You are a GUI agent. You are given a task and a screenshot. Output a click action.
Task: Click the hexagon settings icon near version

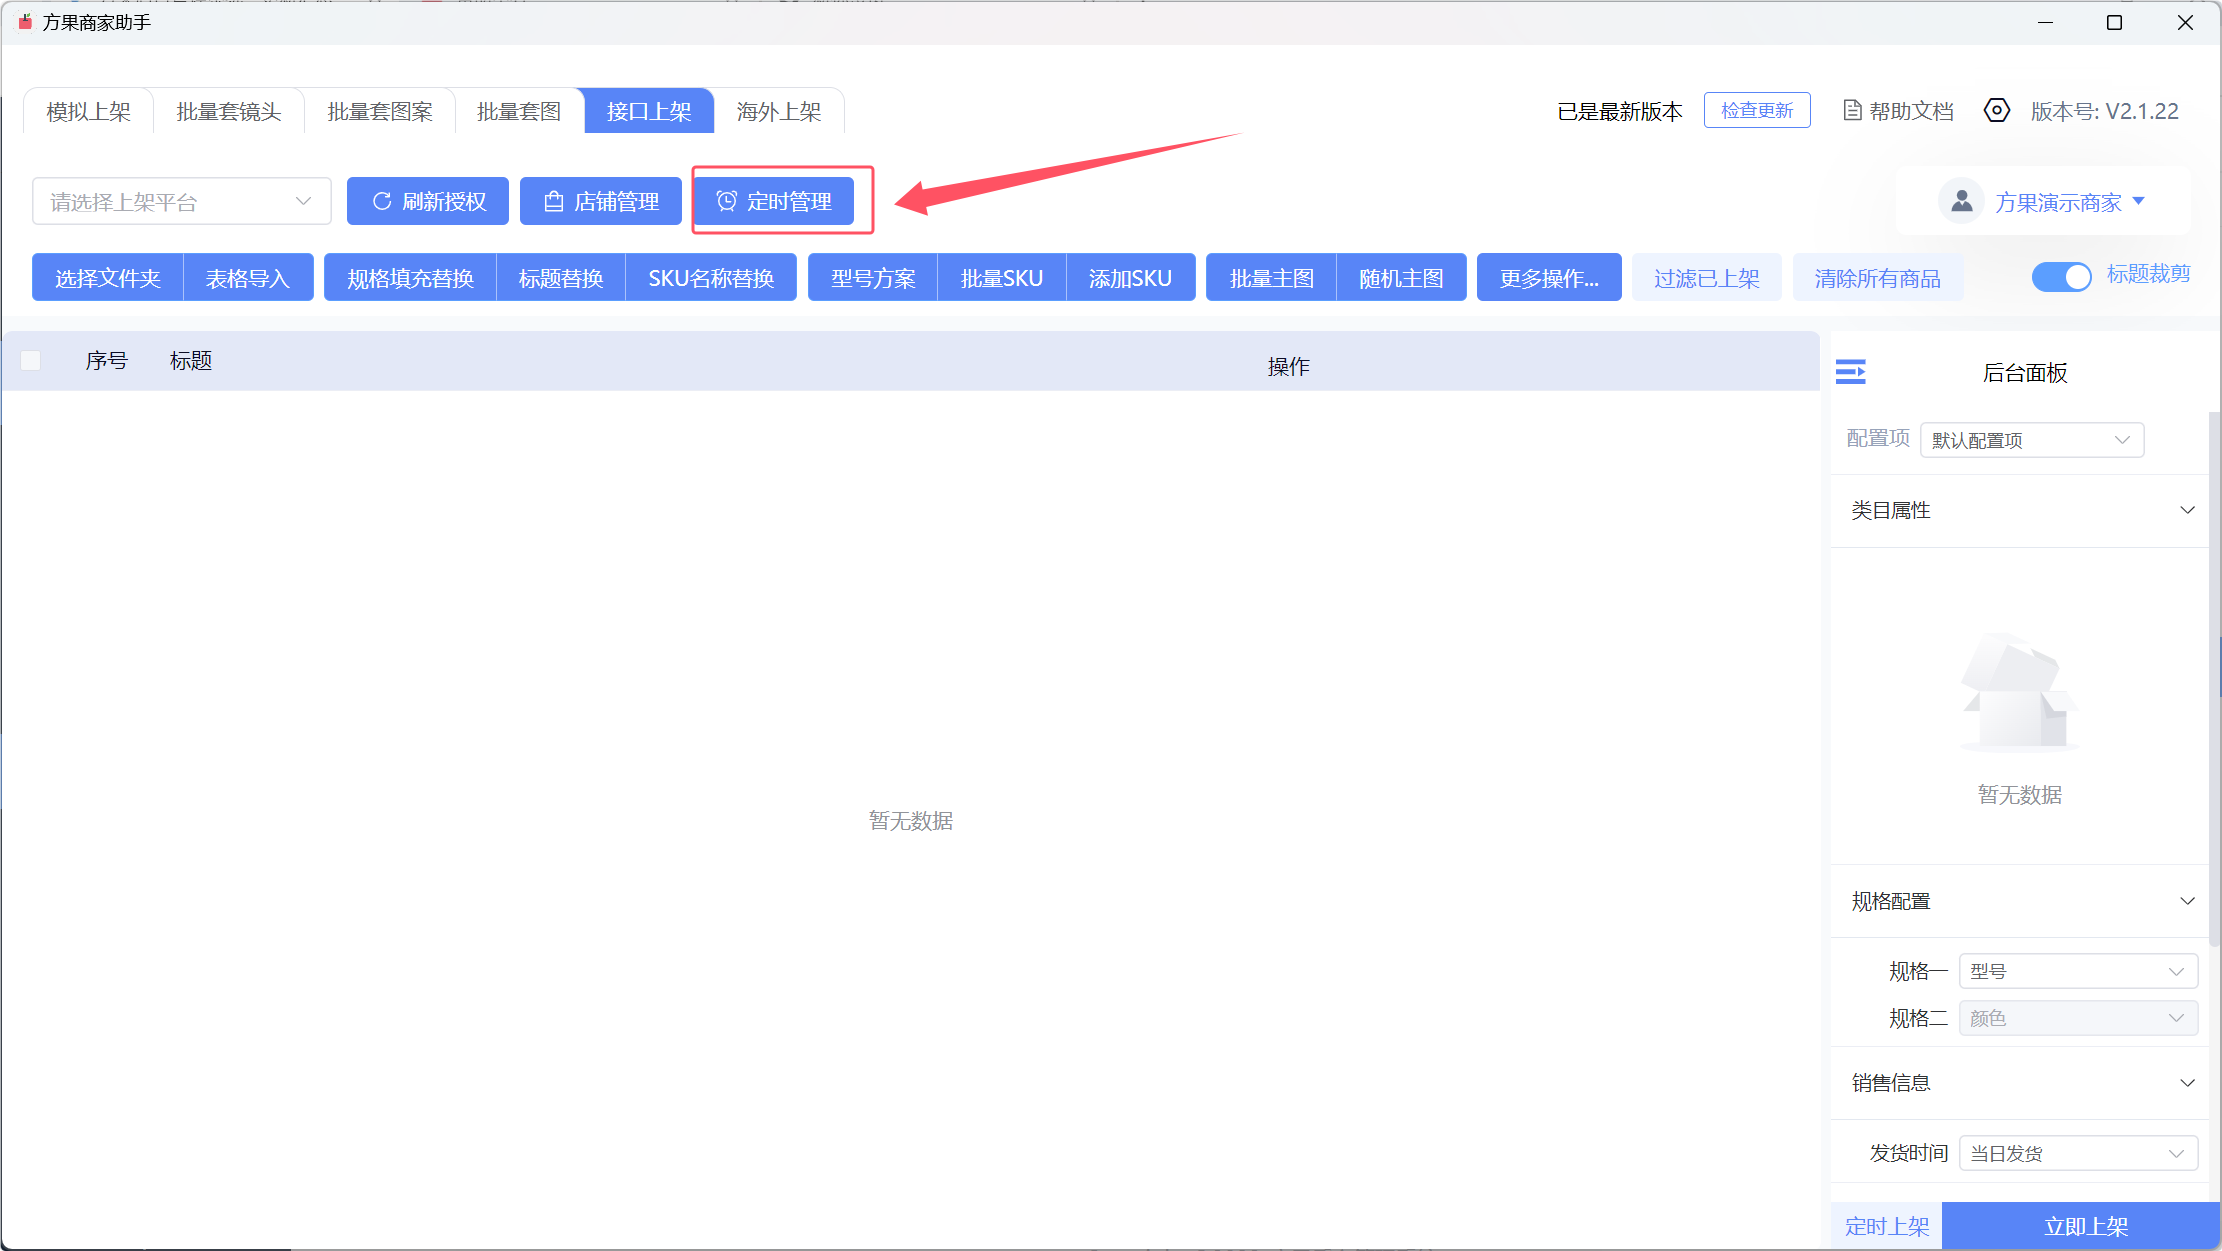coord(1996,111)
